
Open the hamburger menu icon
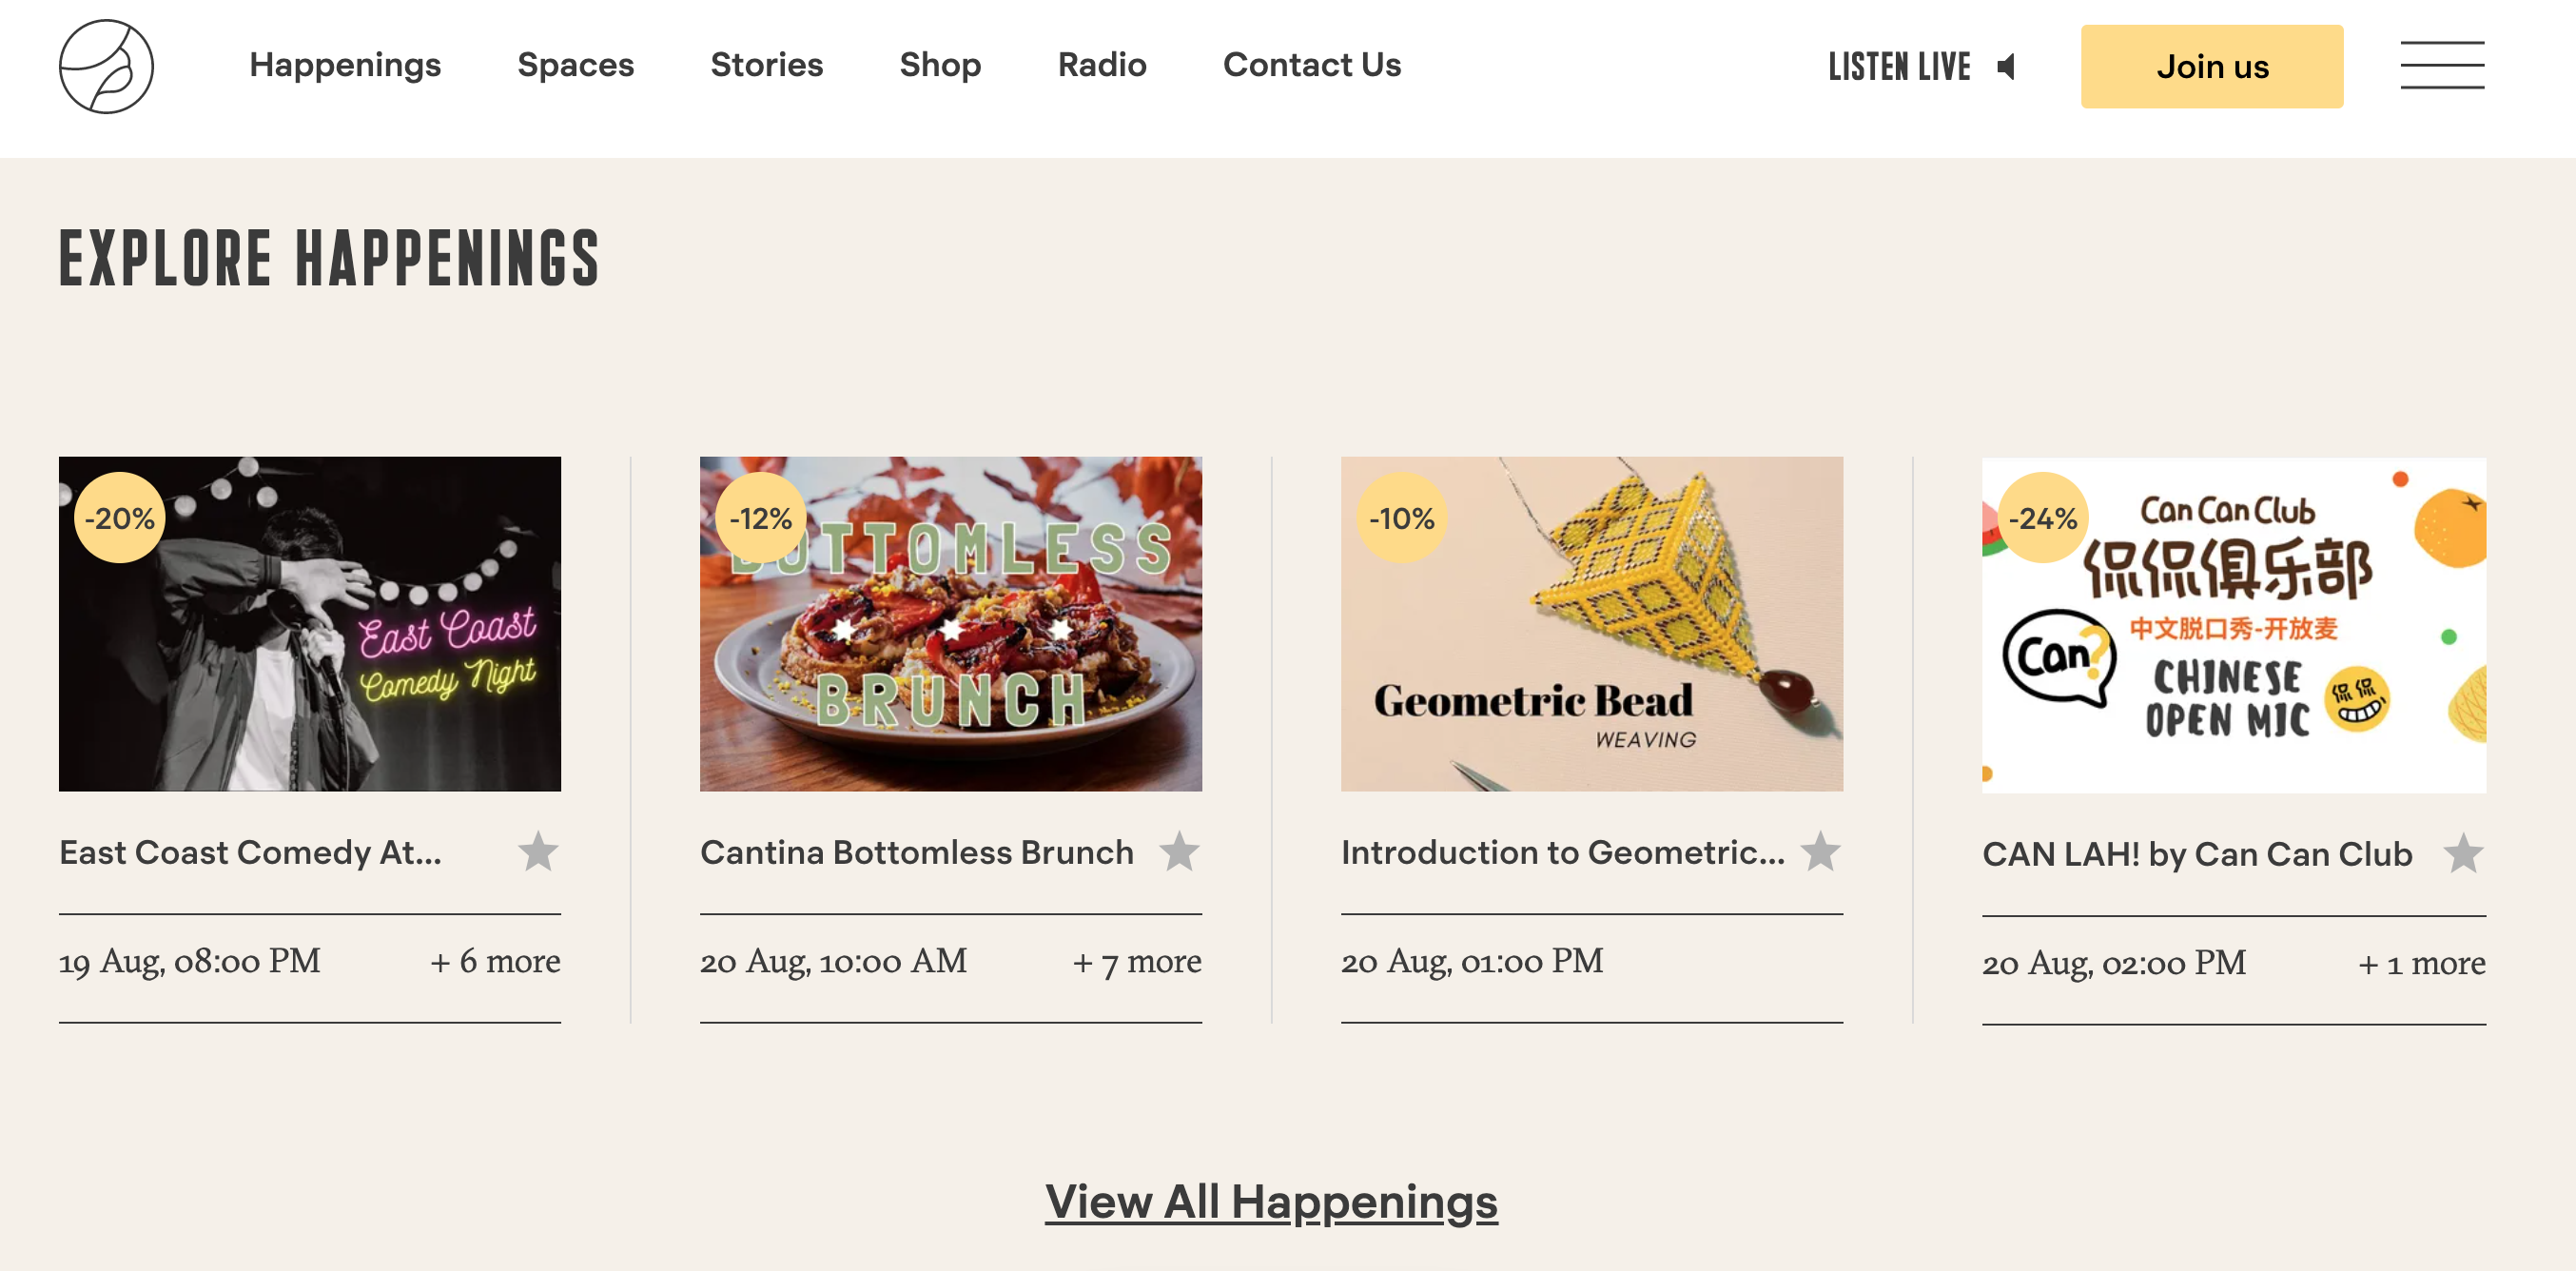pyautogui.click(x=2442, y=66)
